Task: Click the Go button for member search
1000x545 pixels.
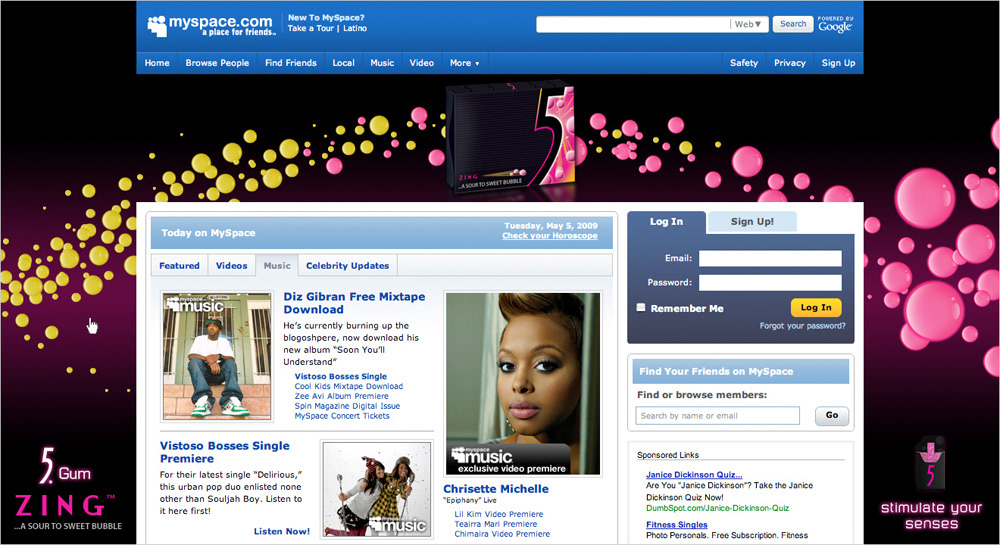Action: pos(832,416)
